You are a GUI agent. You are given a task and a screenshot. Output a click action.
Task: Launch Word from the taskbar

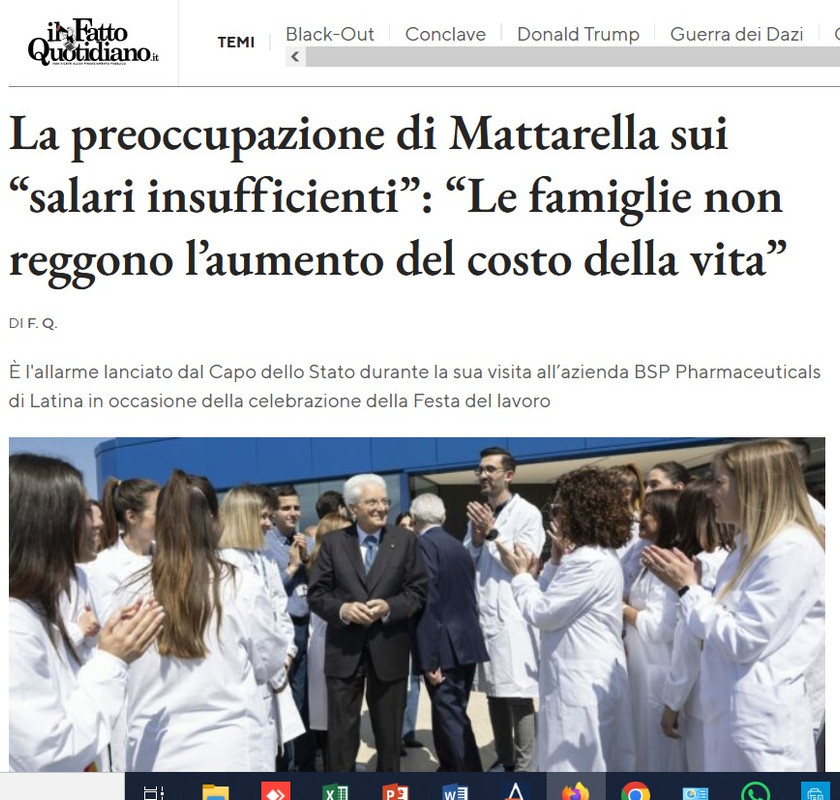coord(455,792)
